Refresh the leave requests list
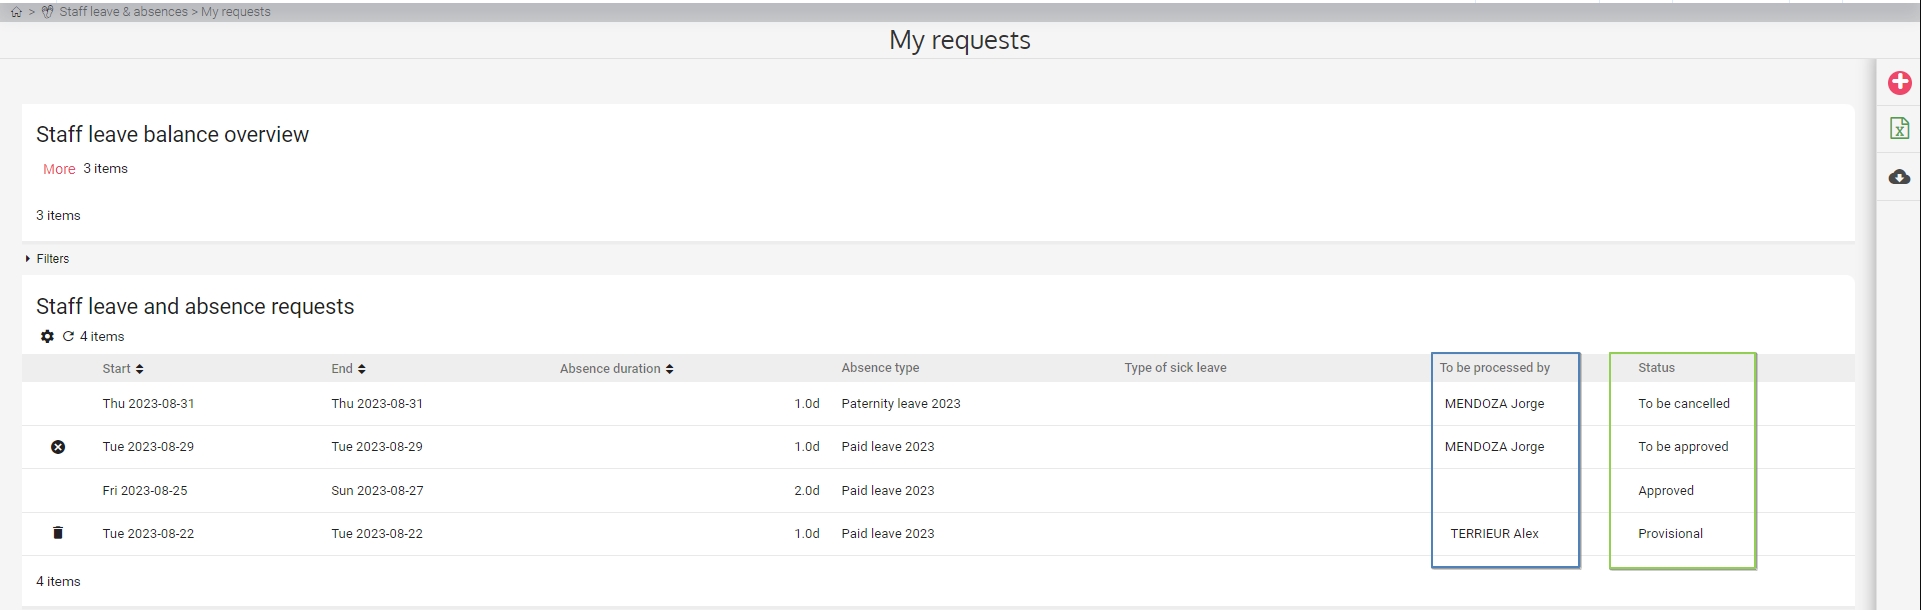1921x610 pixels. click(x=68, y=337)
